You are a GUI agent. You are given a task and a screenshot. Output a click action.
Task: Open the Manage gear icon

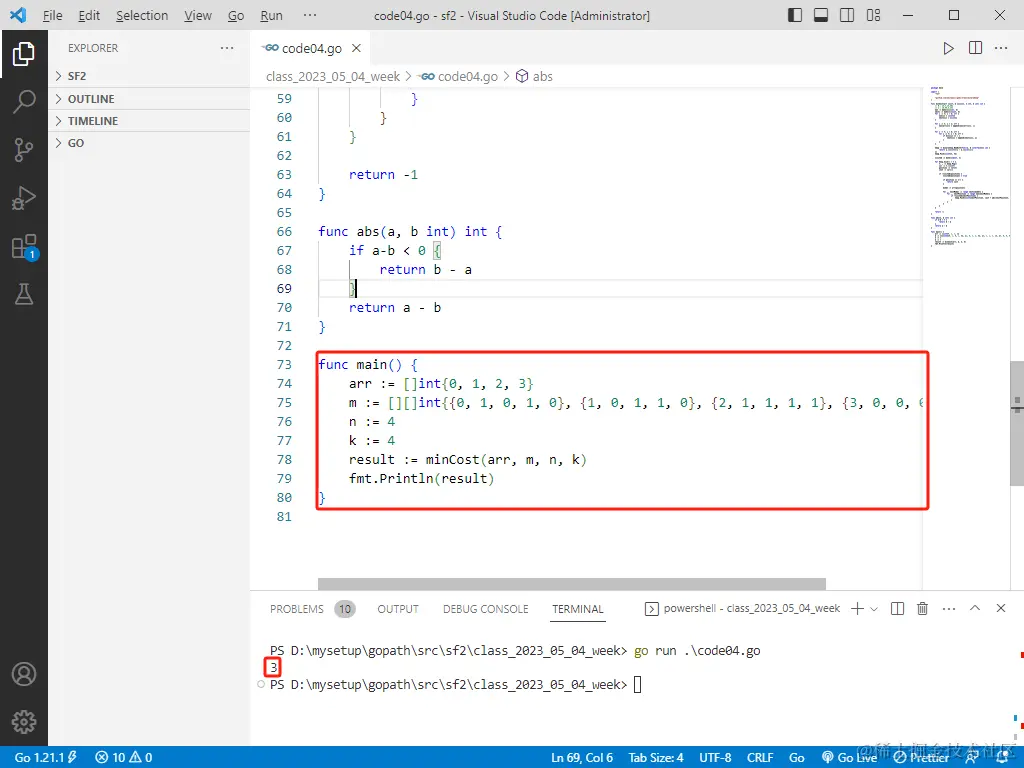click(24, 722)
